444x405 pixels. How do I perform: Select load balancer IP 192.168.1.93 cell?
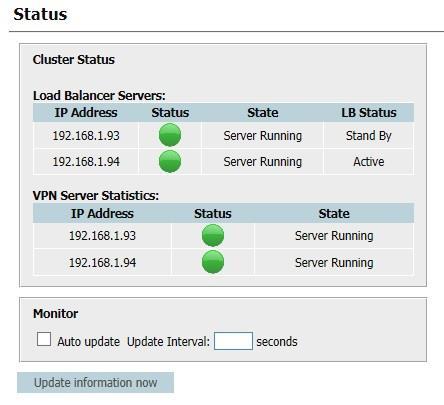[x=86, y=136]
